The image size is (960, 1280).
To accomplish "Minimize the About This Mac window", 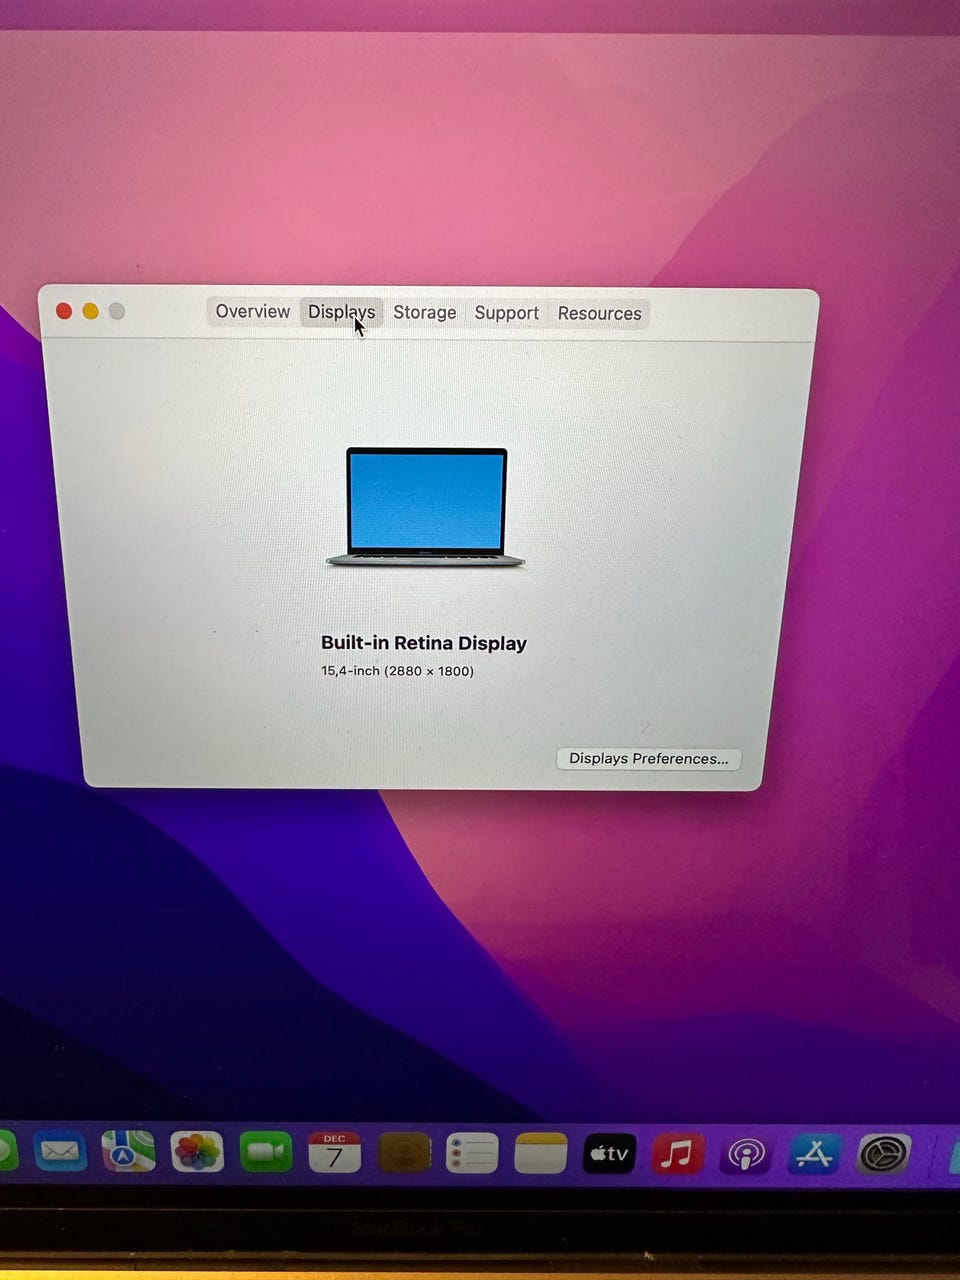I will (x=90, y=311).
